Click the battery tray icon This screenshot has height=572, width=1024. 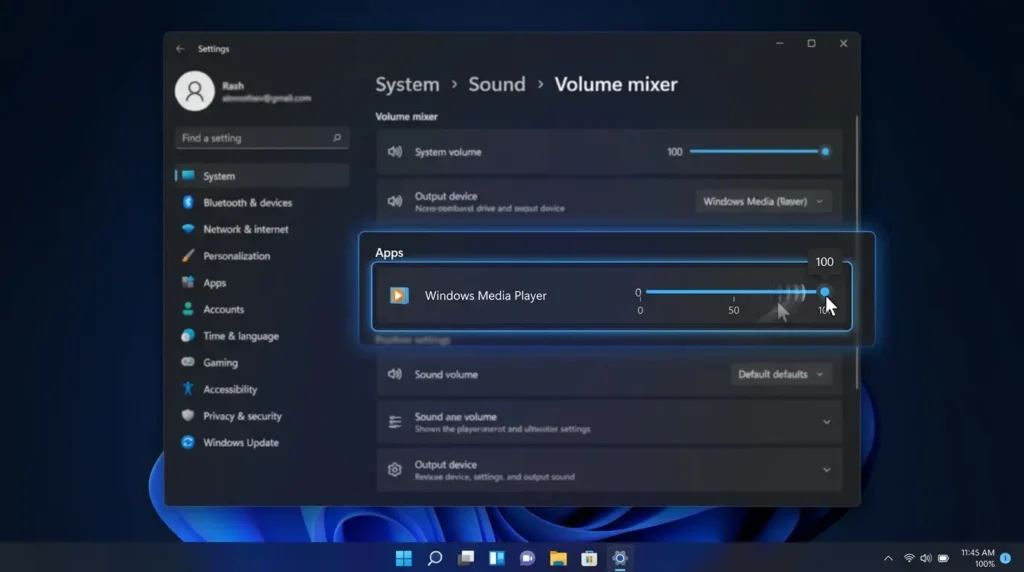[x=944, y=558]
